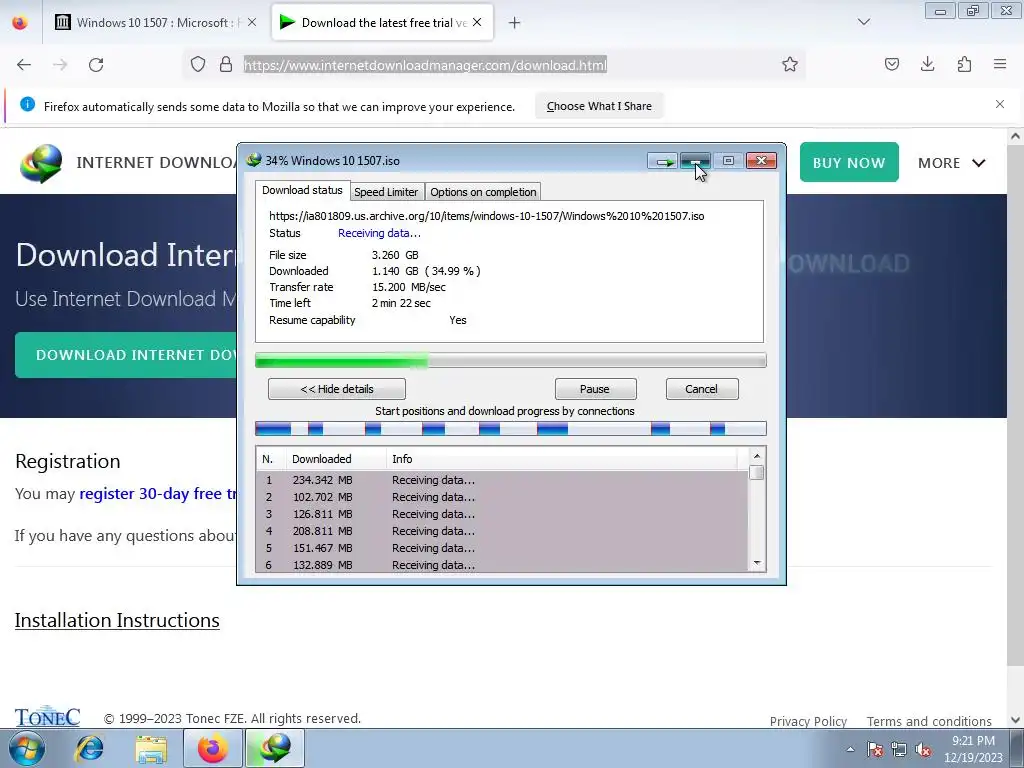
Task: Click the page scrollbar up arrow
Action: (1016, 136)
